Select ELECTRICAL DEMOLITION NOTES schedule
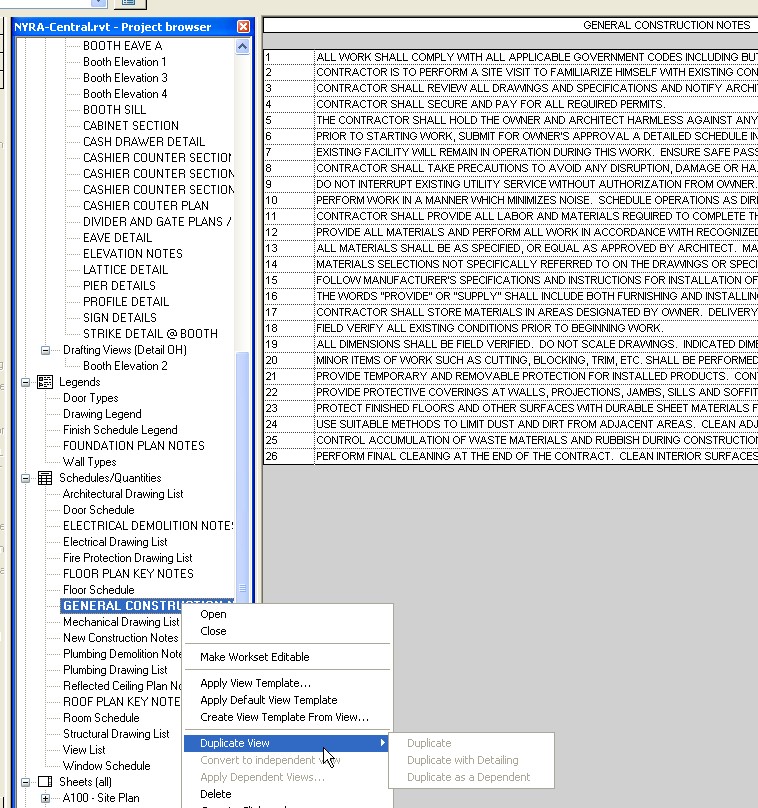 pyautogui.click(x=148, y=526)
